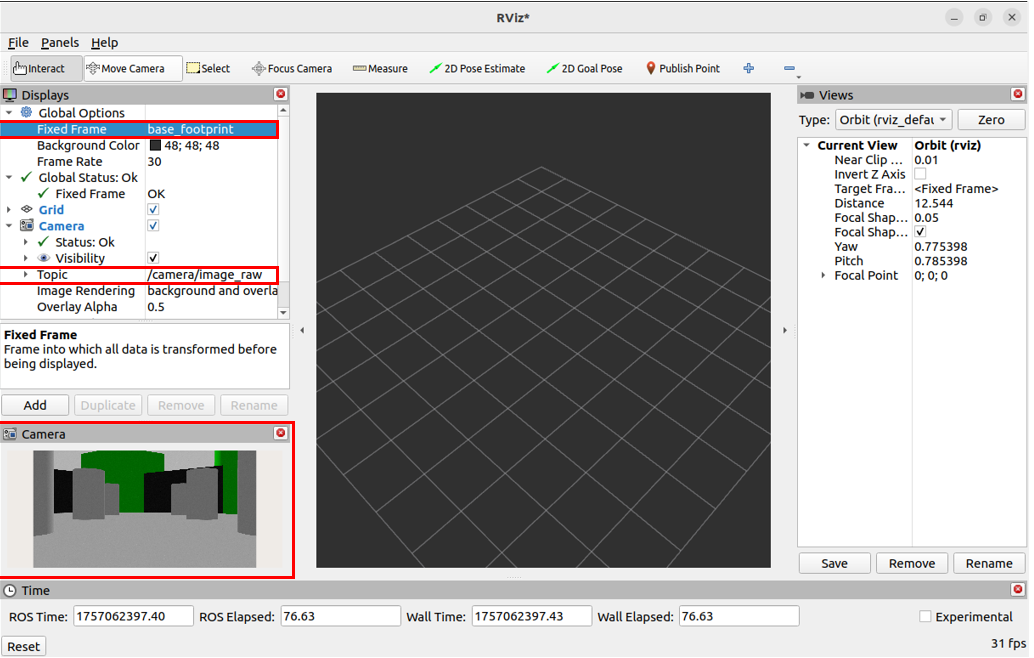Add a new tool with plus icon
The height and width of the screenshot is (658, 1034).
click(x=749, y=68)
